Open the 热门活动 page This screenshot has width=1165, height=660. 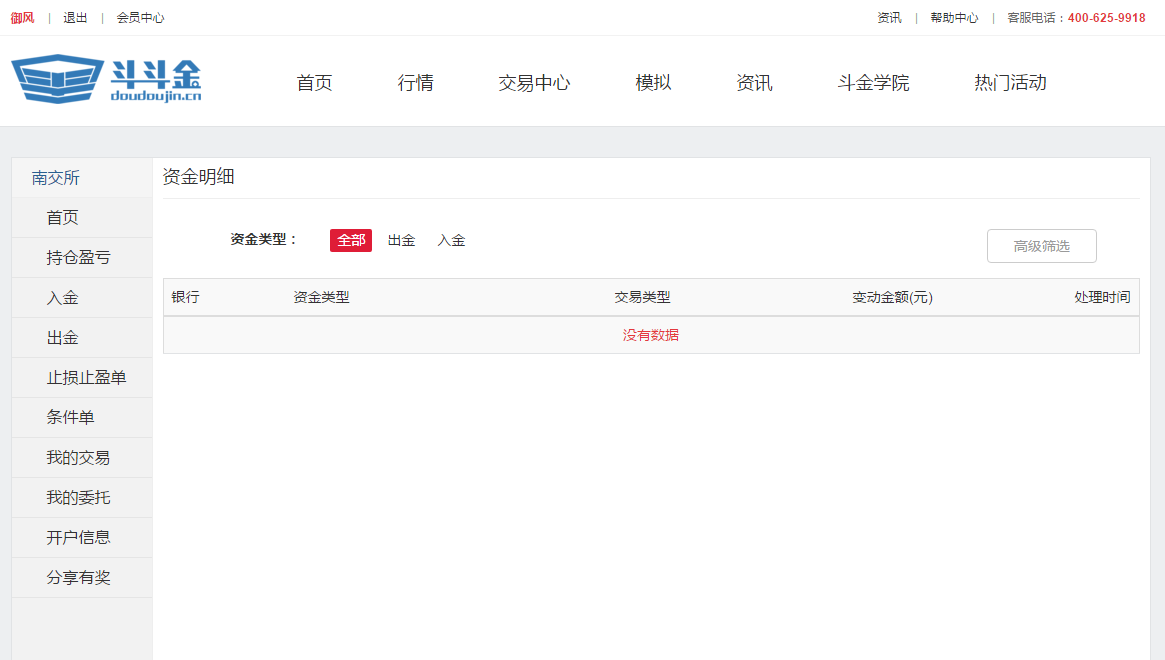(1008, 83)
